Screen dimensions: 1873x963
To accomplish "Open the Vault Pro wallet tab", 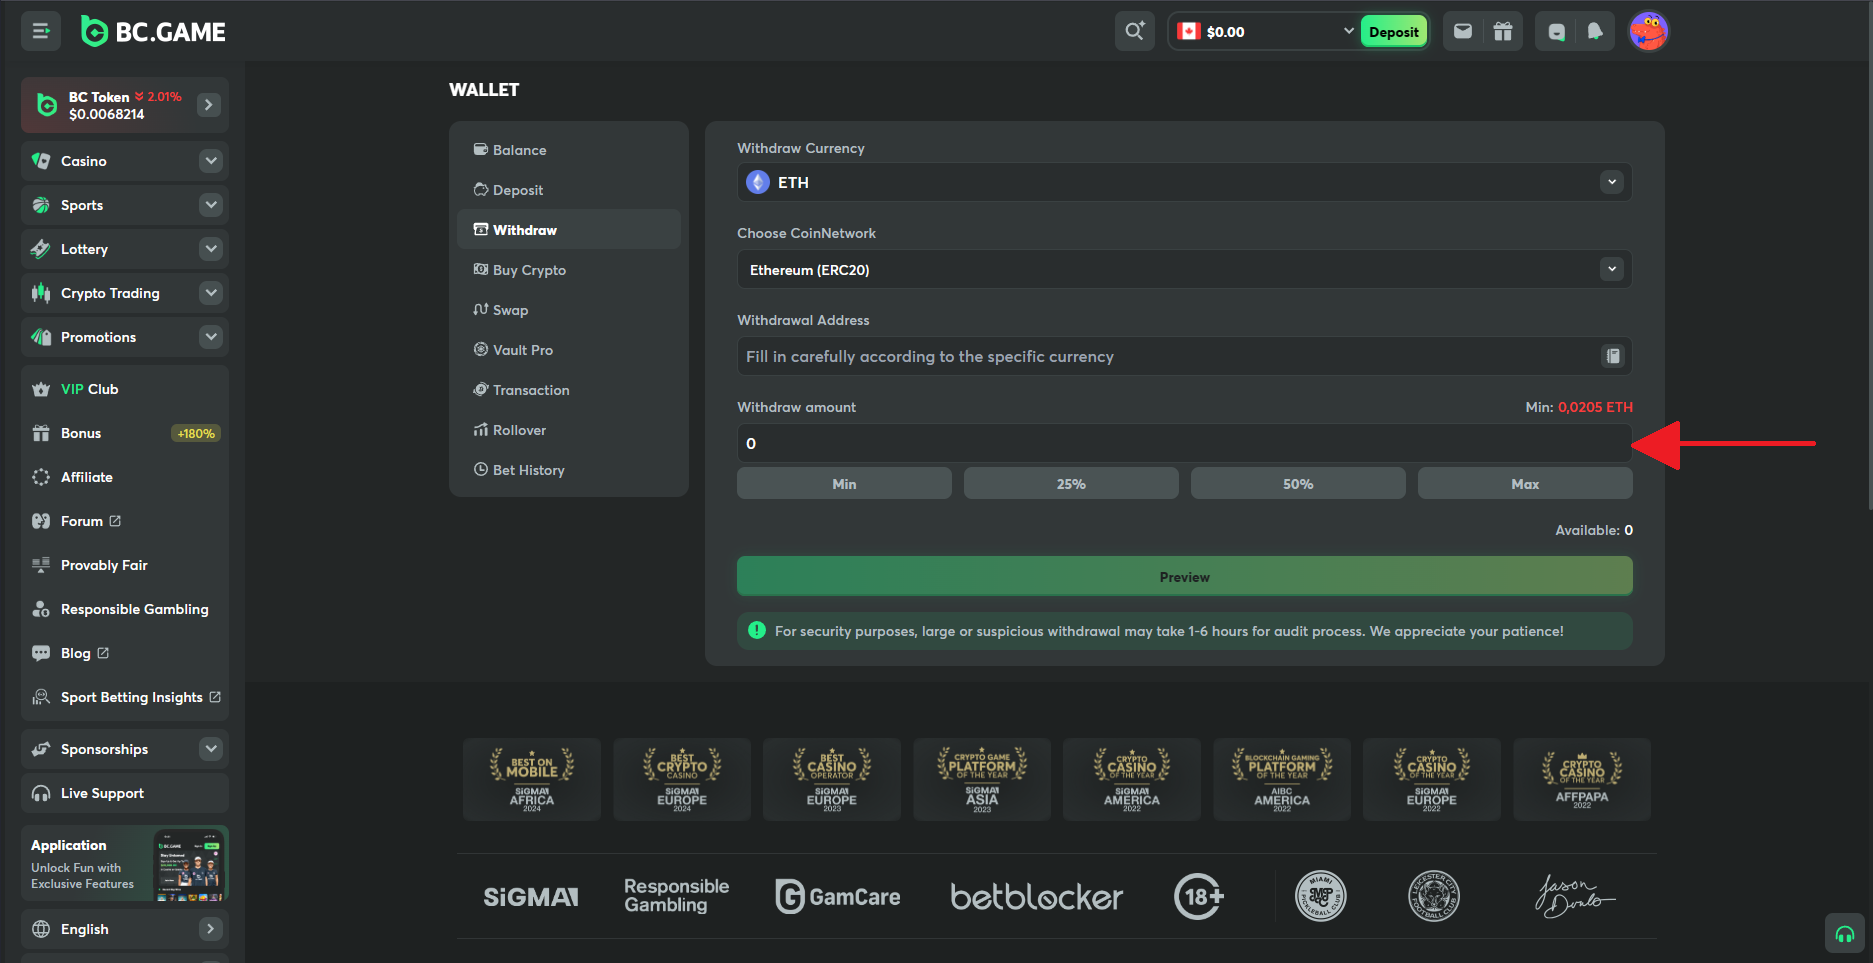I will pos(569,350).
